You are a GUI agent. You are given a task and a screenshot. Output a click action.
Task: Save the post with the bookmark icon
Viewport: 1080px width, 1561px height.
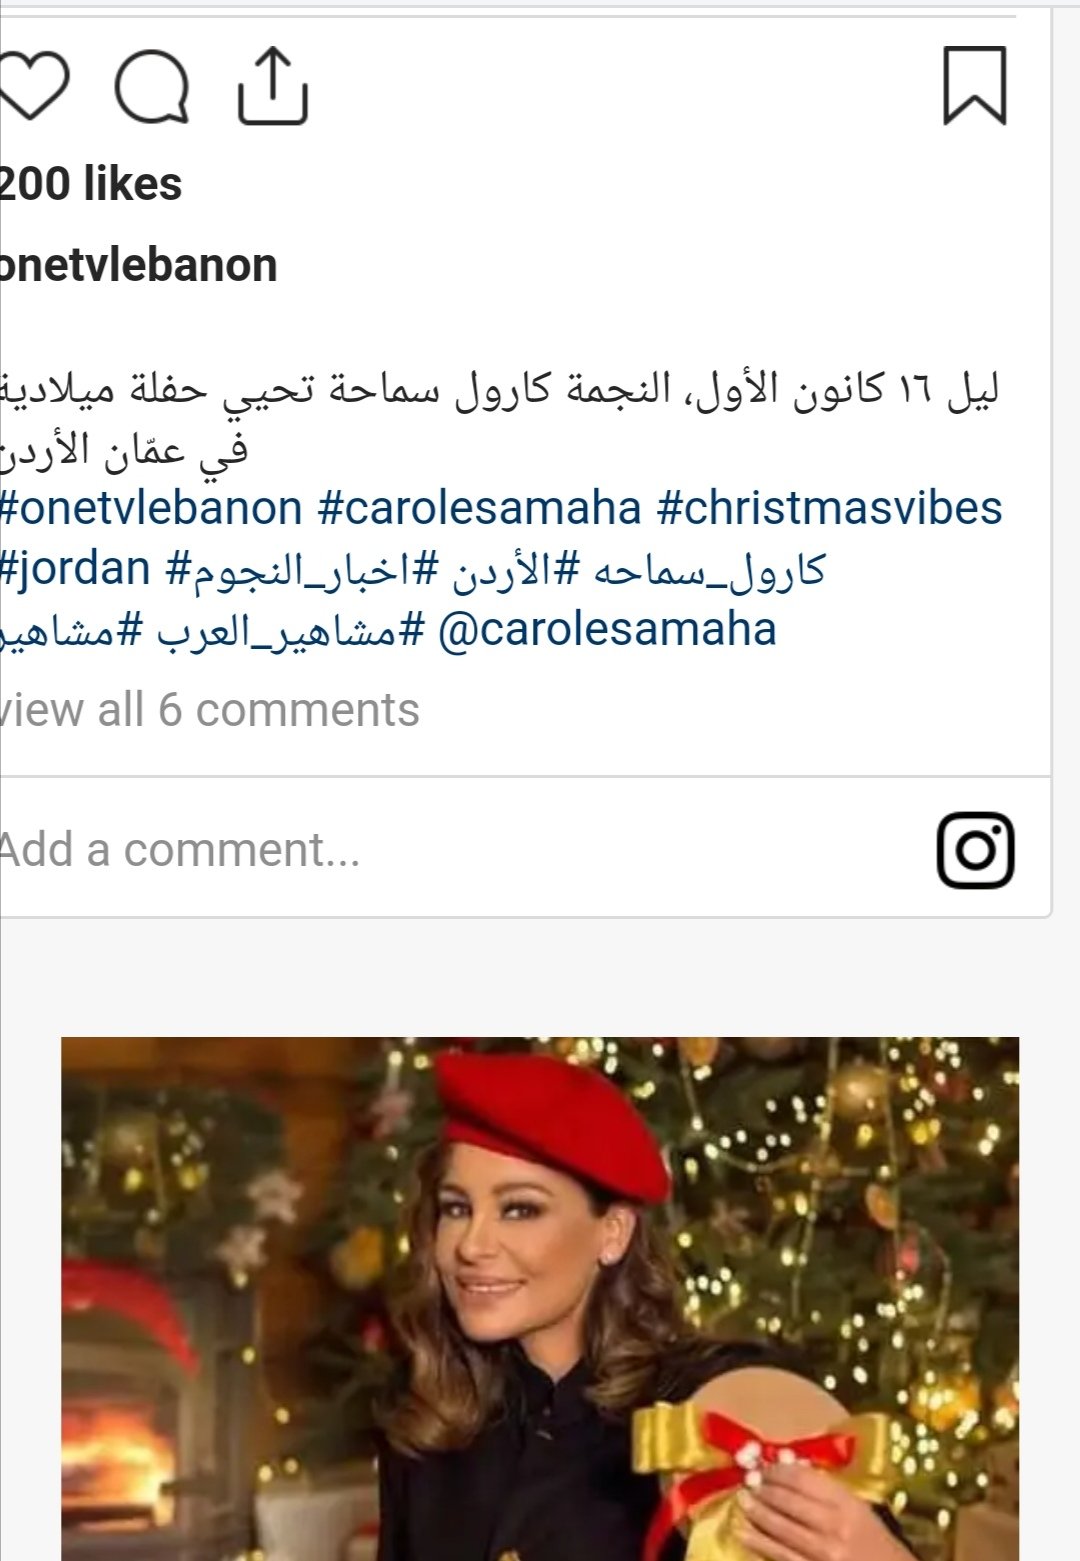coord(975,85)
